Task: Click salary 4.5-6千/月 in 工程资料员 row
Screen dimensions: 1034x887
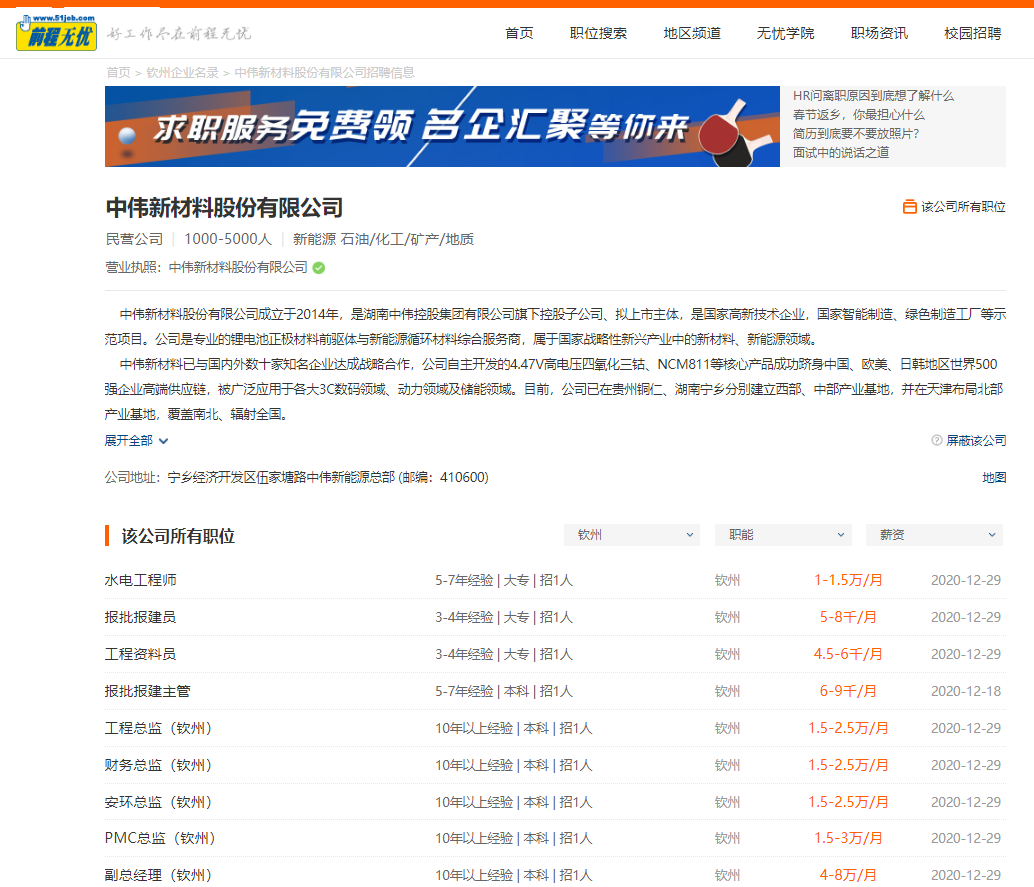Action: tap(848, 654)
